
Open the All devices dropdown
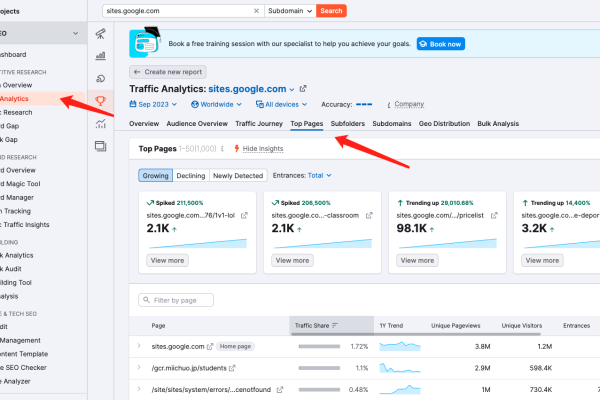click(282, 104)
